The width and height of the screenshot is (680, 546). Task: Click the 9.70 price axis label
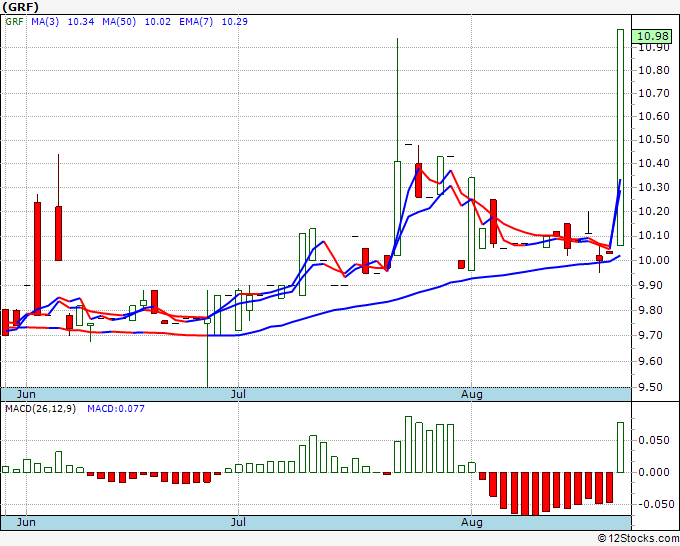651,335
